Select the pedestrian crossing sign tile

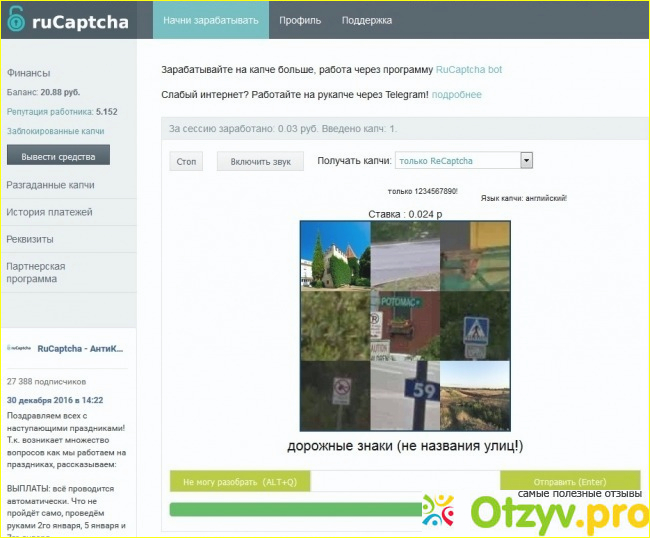click(473, 325)
